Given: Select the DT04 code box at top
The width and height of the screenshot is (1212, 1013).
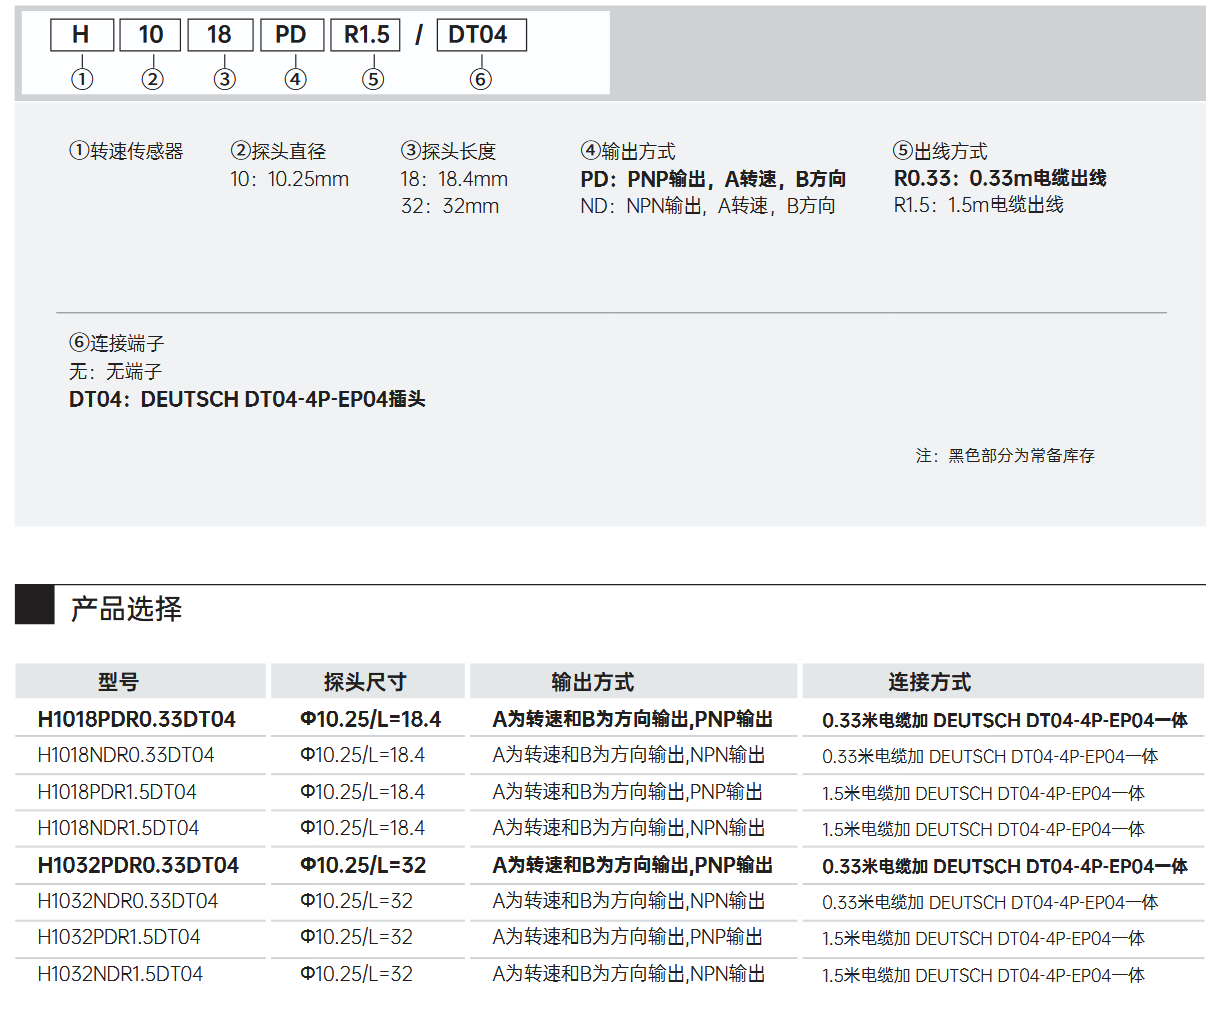Looking at the screenshot, I should (481, 35).
